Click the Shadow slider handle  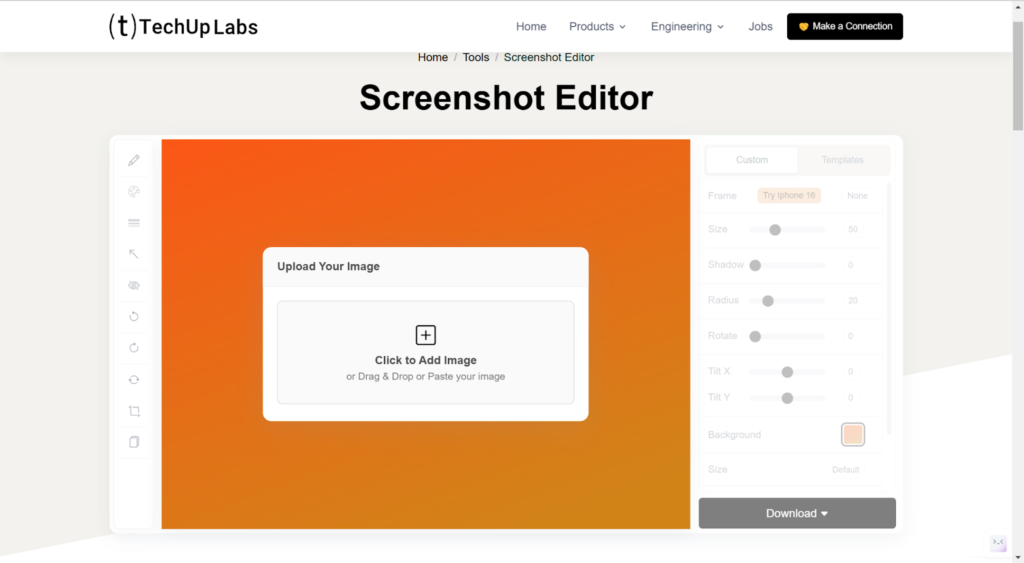[756, 265]
